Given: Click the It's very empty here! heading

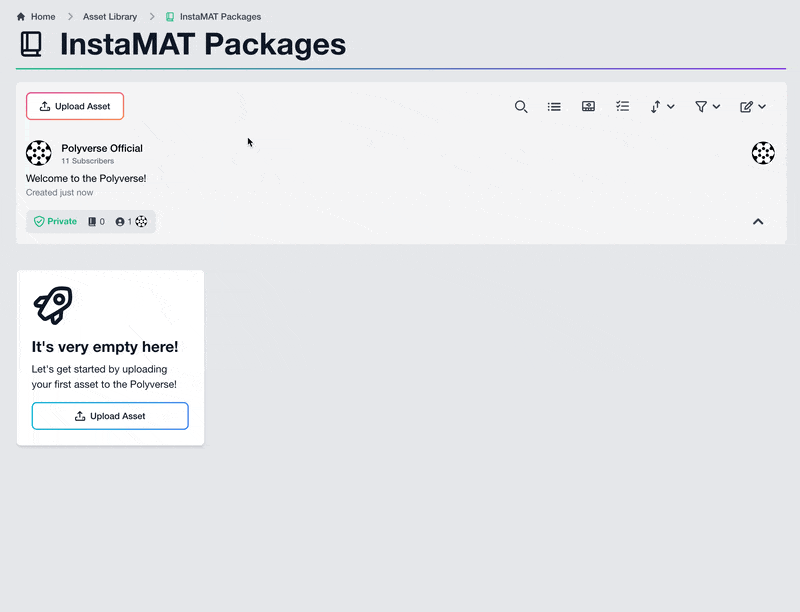Looking at the screenshot, I should tap(105, 347).
